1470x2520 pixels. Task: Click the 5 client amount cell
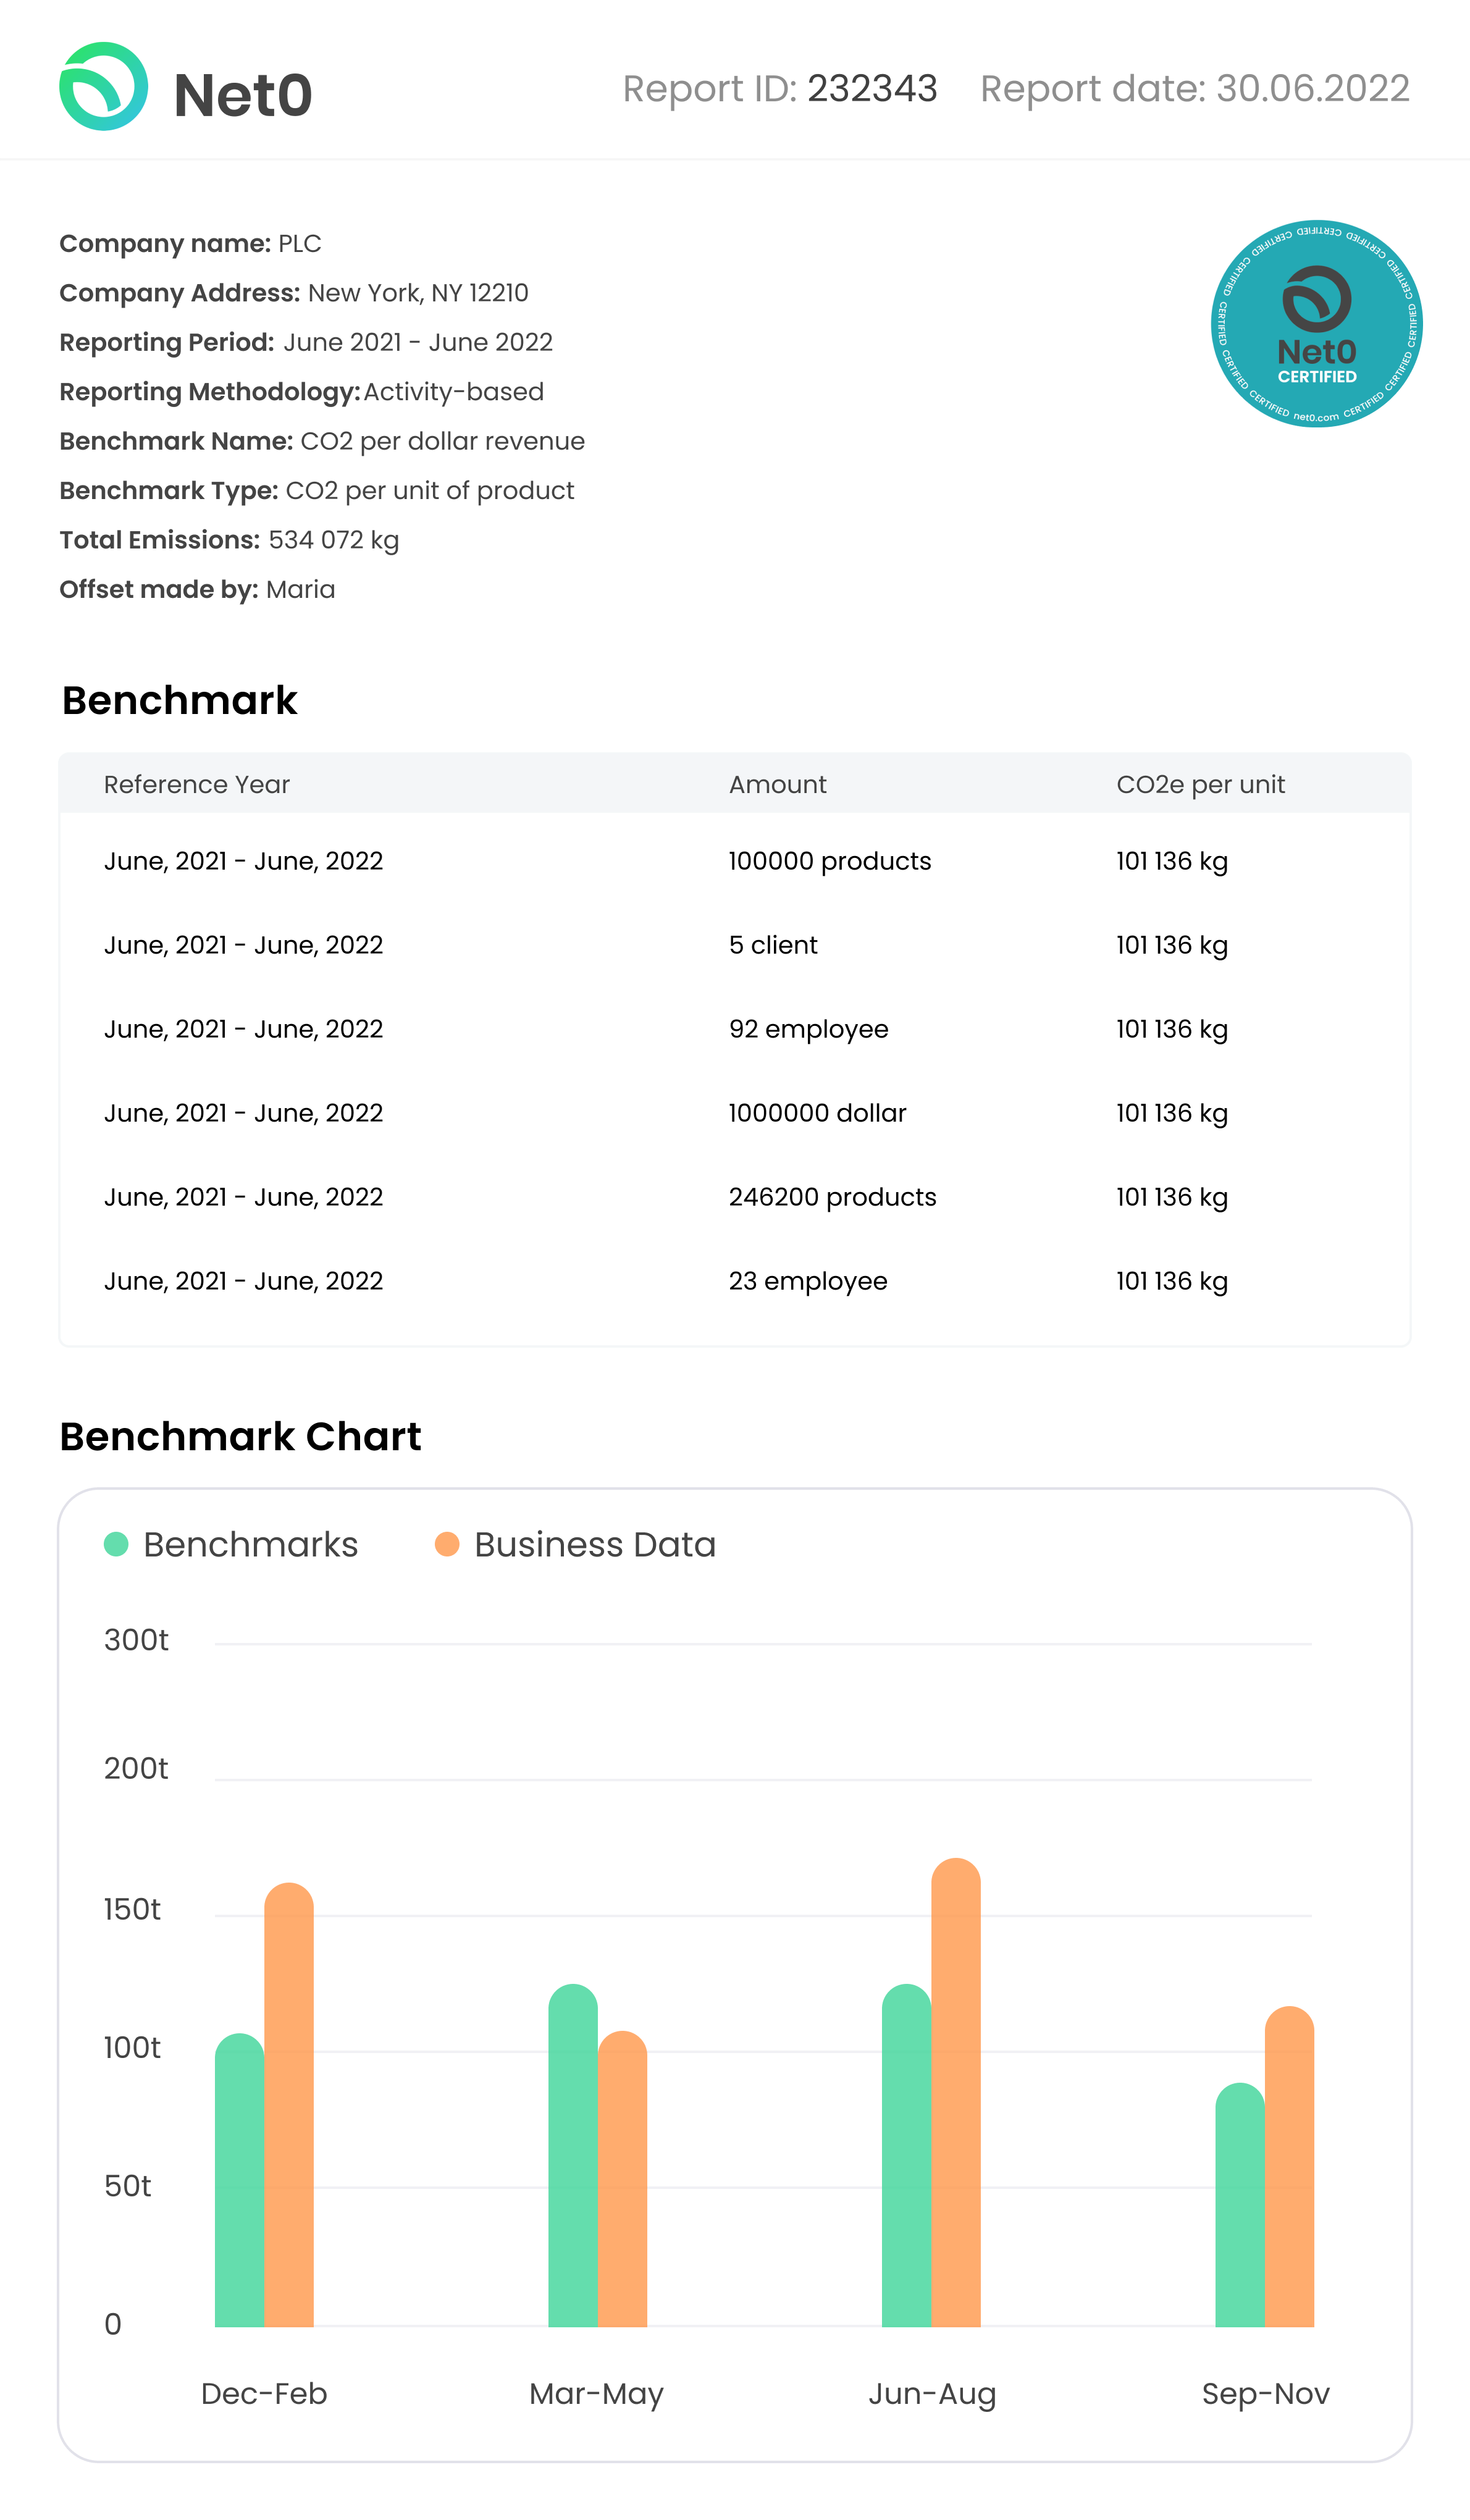773,945
